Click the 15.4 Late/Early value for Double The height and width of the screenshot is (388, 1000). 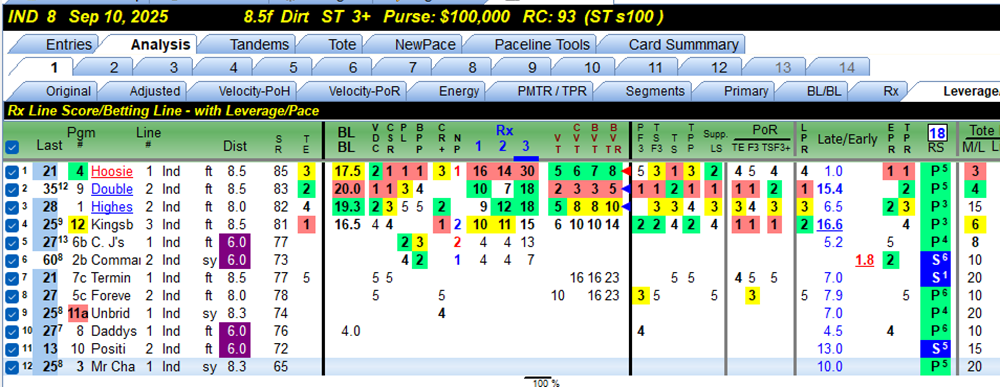click(x=830, y=190)
